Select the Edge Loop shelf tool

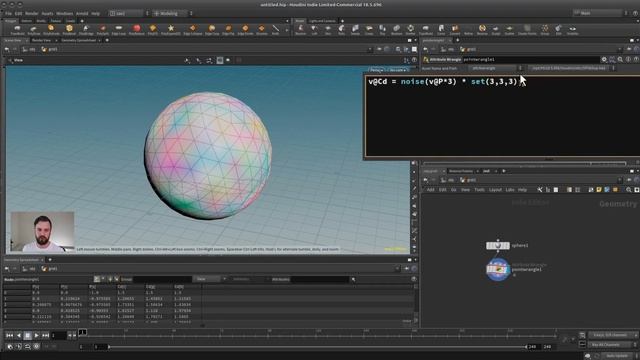click(118, 30)
